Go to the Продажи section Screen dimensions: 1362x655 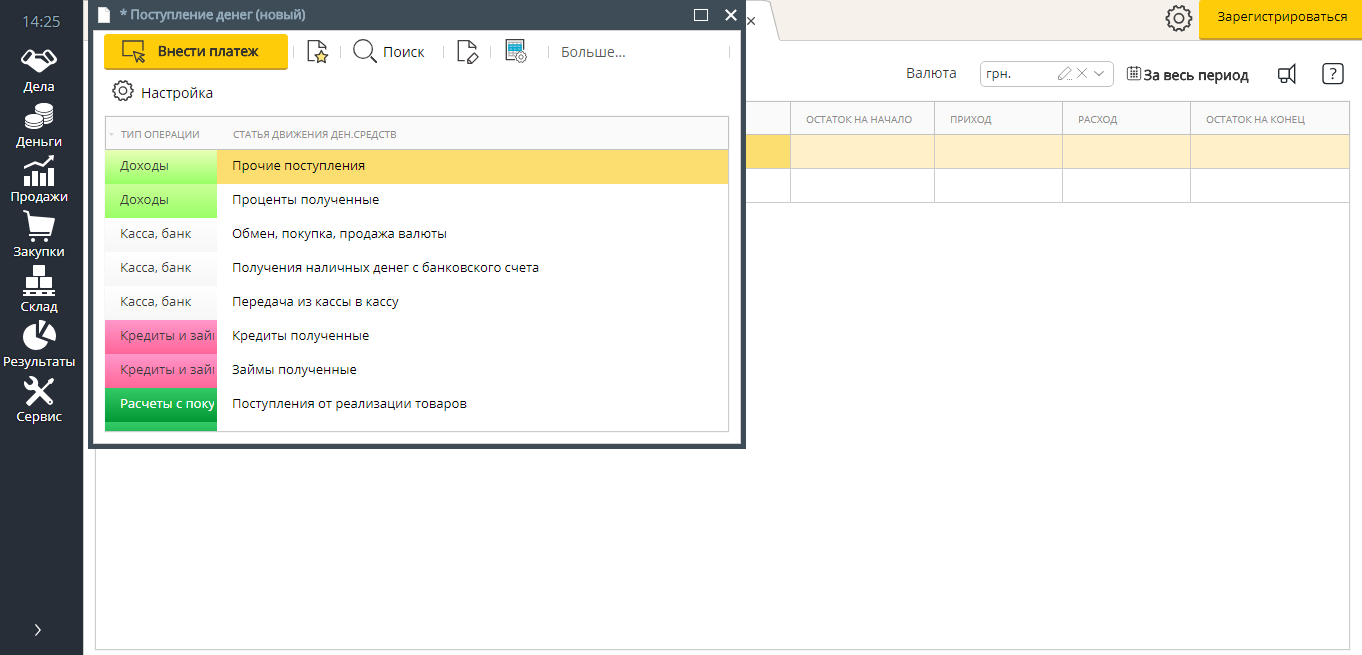pyautogui.click(x=39, y=180)
